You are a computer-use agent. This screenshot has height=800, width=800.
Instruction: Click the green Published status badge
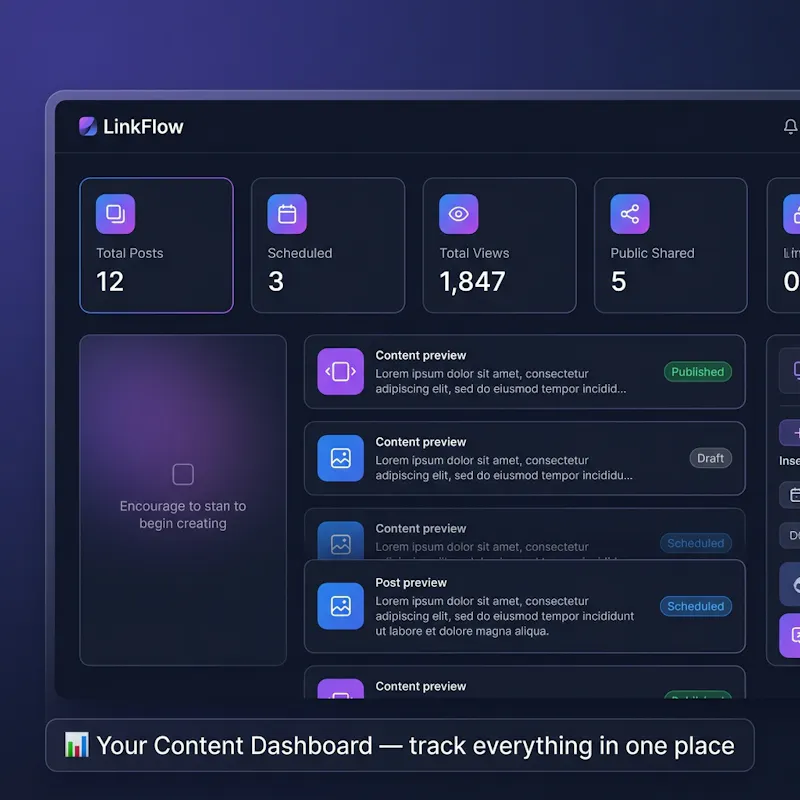pyautogui.click(x=697, y=372)
